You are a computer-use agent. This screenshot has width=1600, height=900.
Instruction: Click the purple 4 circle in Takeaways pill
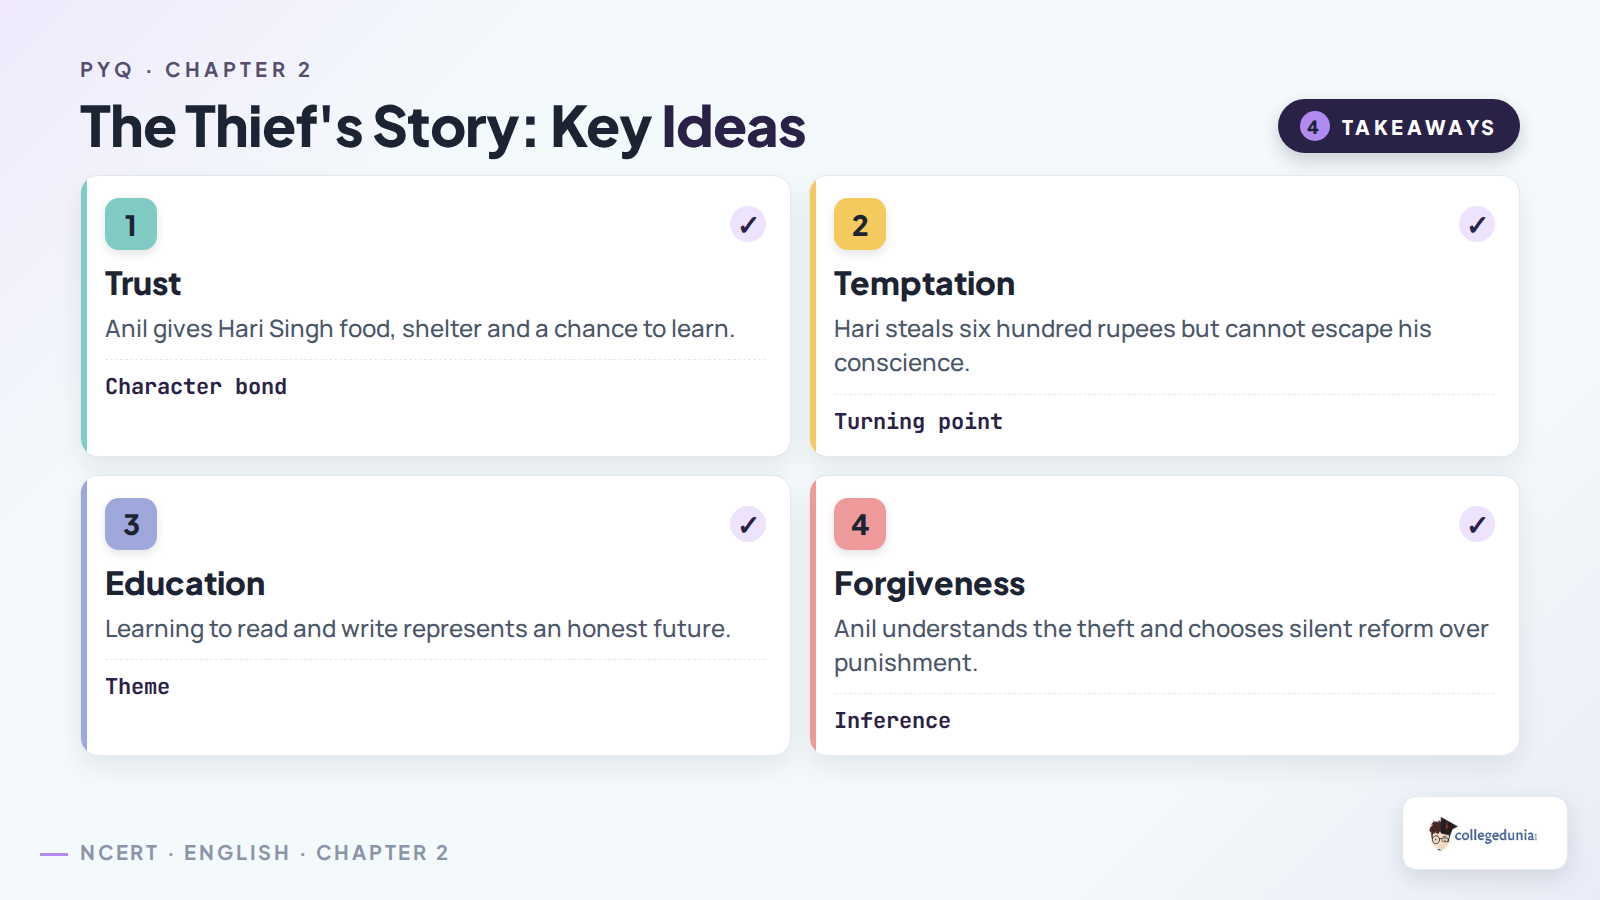coord(1314,127)
